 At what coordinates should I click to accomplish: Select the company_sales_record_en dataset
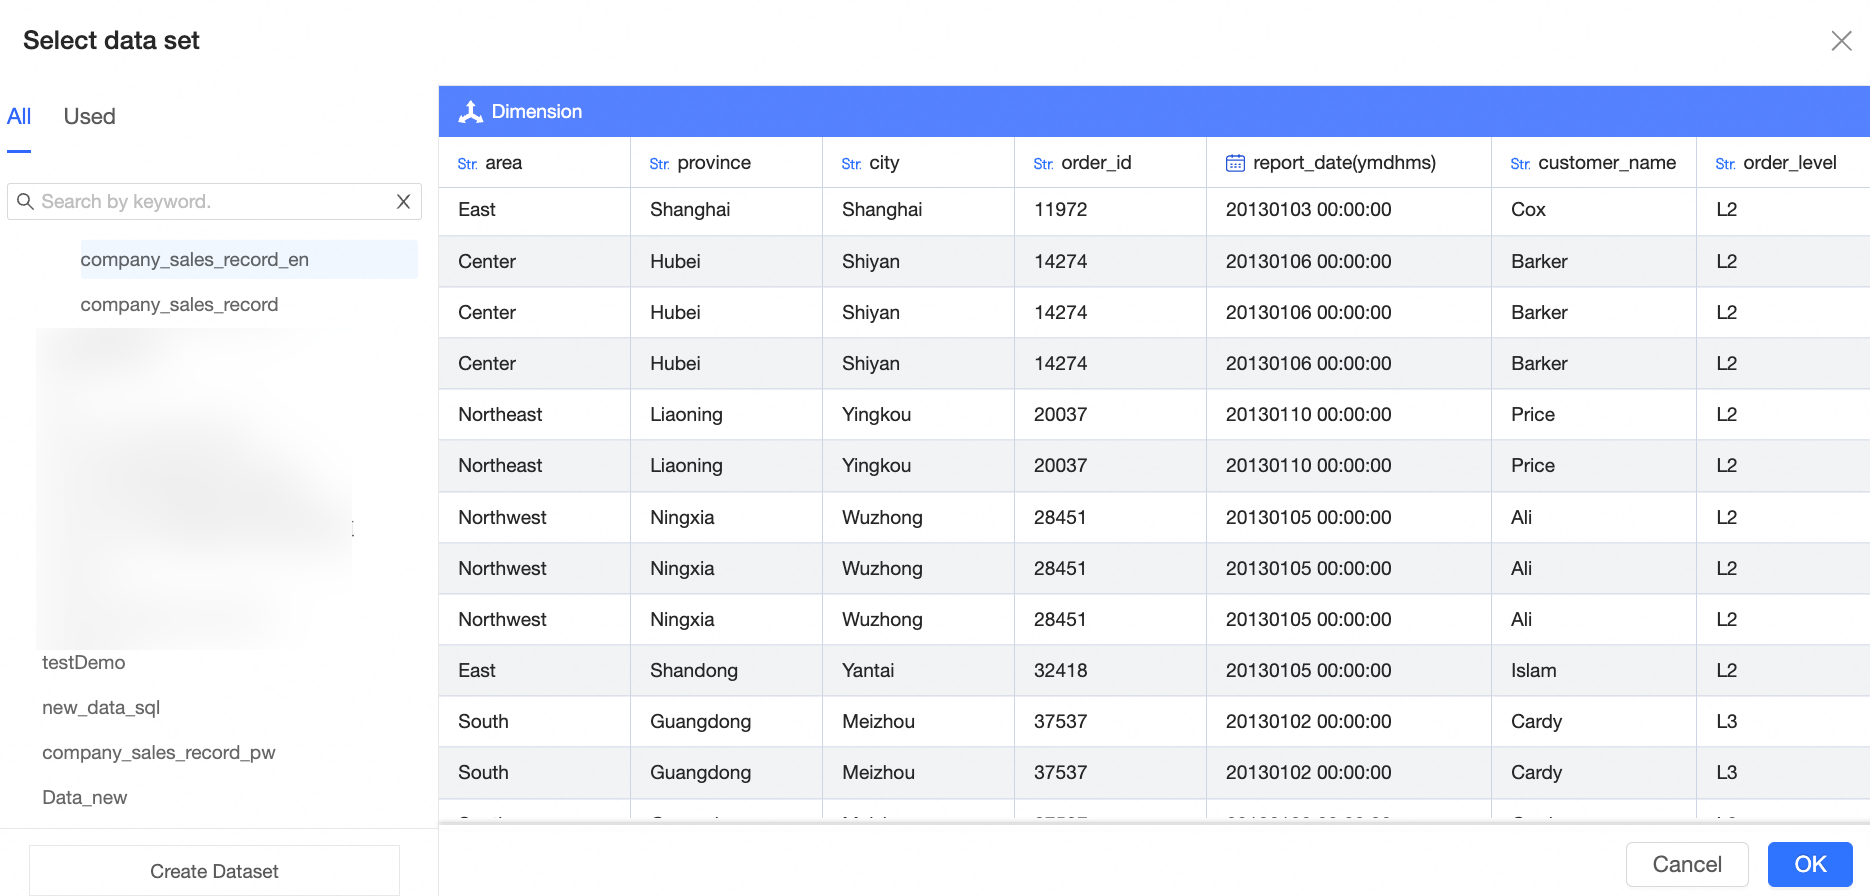click(x=249, y=260)
